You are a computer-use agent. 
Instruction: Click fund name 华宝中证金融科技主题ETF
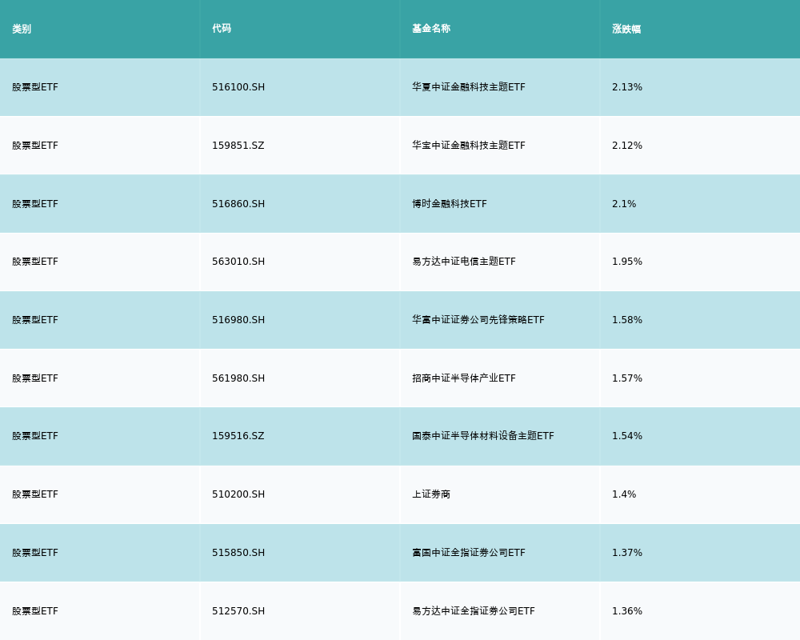click(468, 145)
